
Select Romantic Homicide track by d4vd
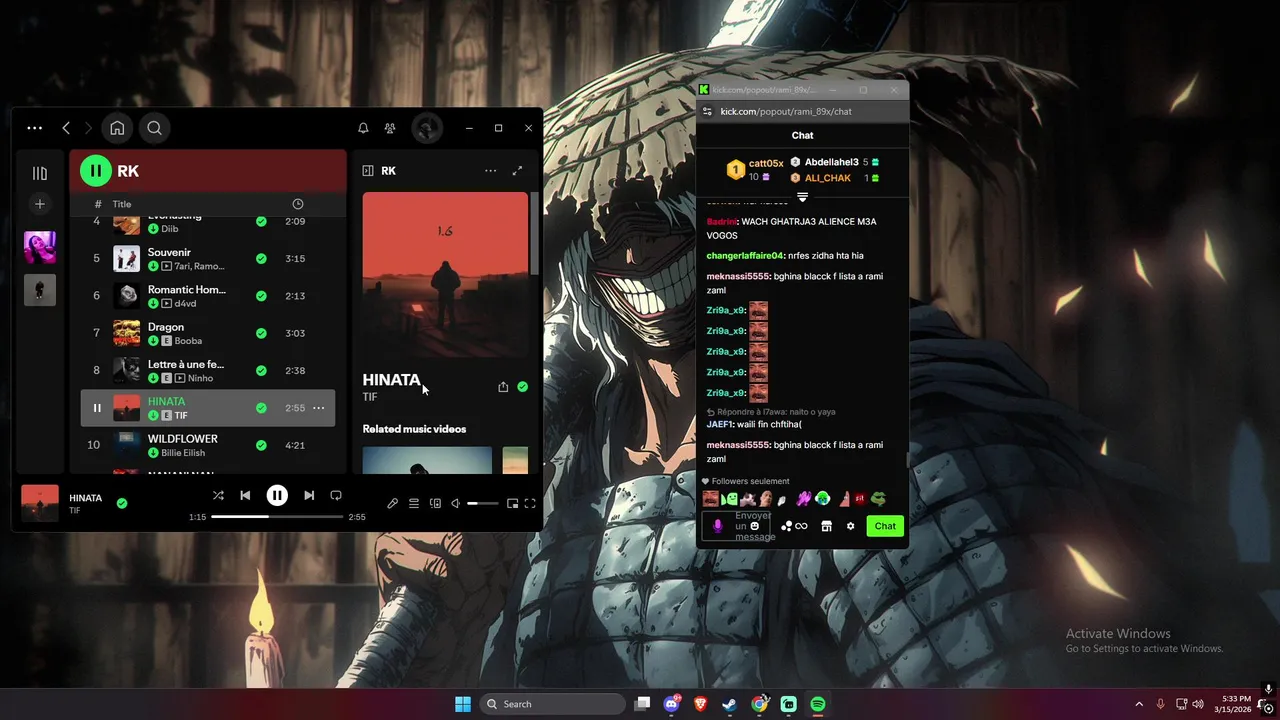tap(208, 296)
